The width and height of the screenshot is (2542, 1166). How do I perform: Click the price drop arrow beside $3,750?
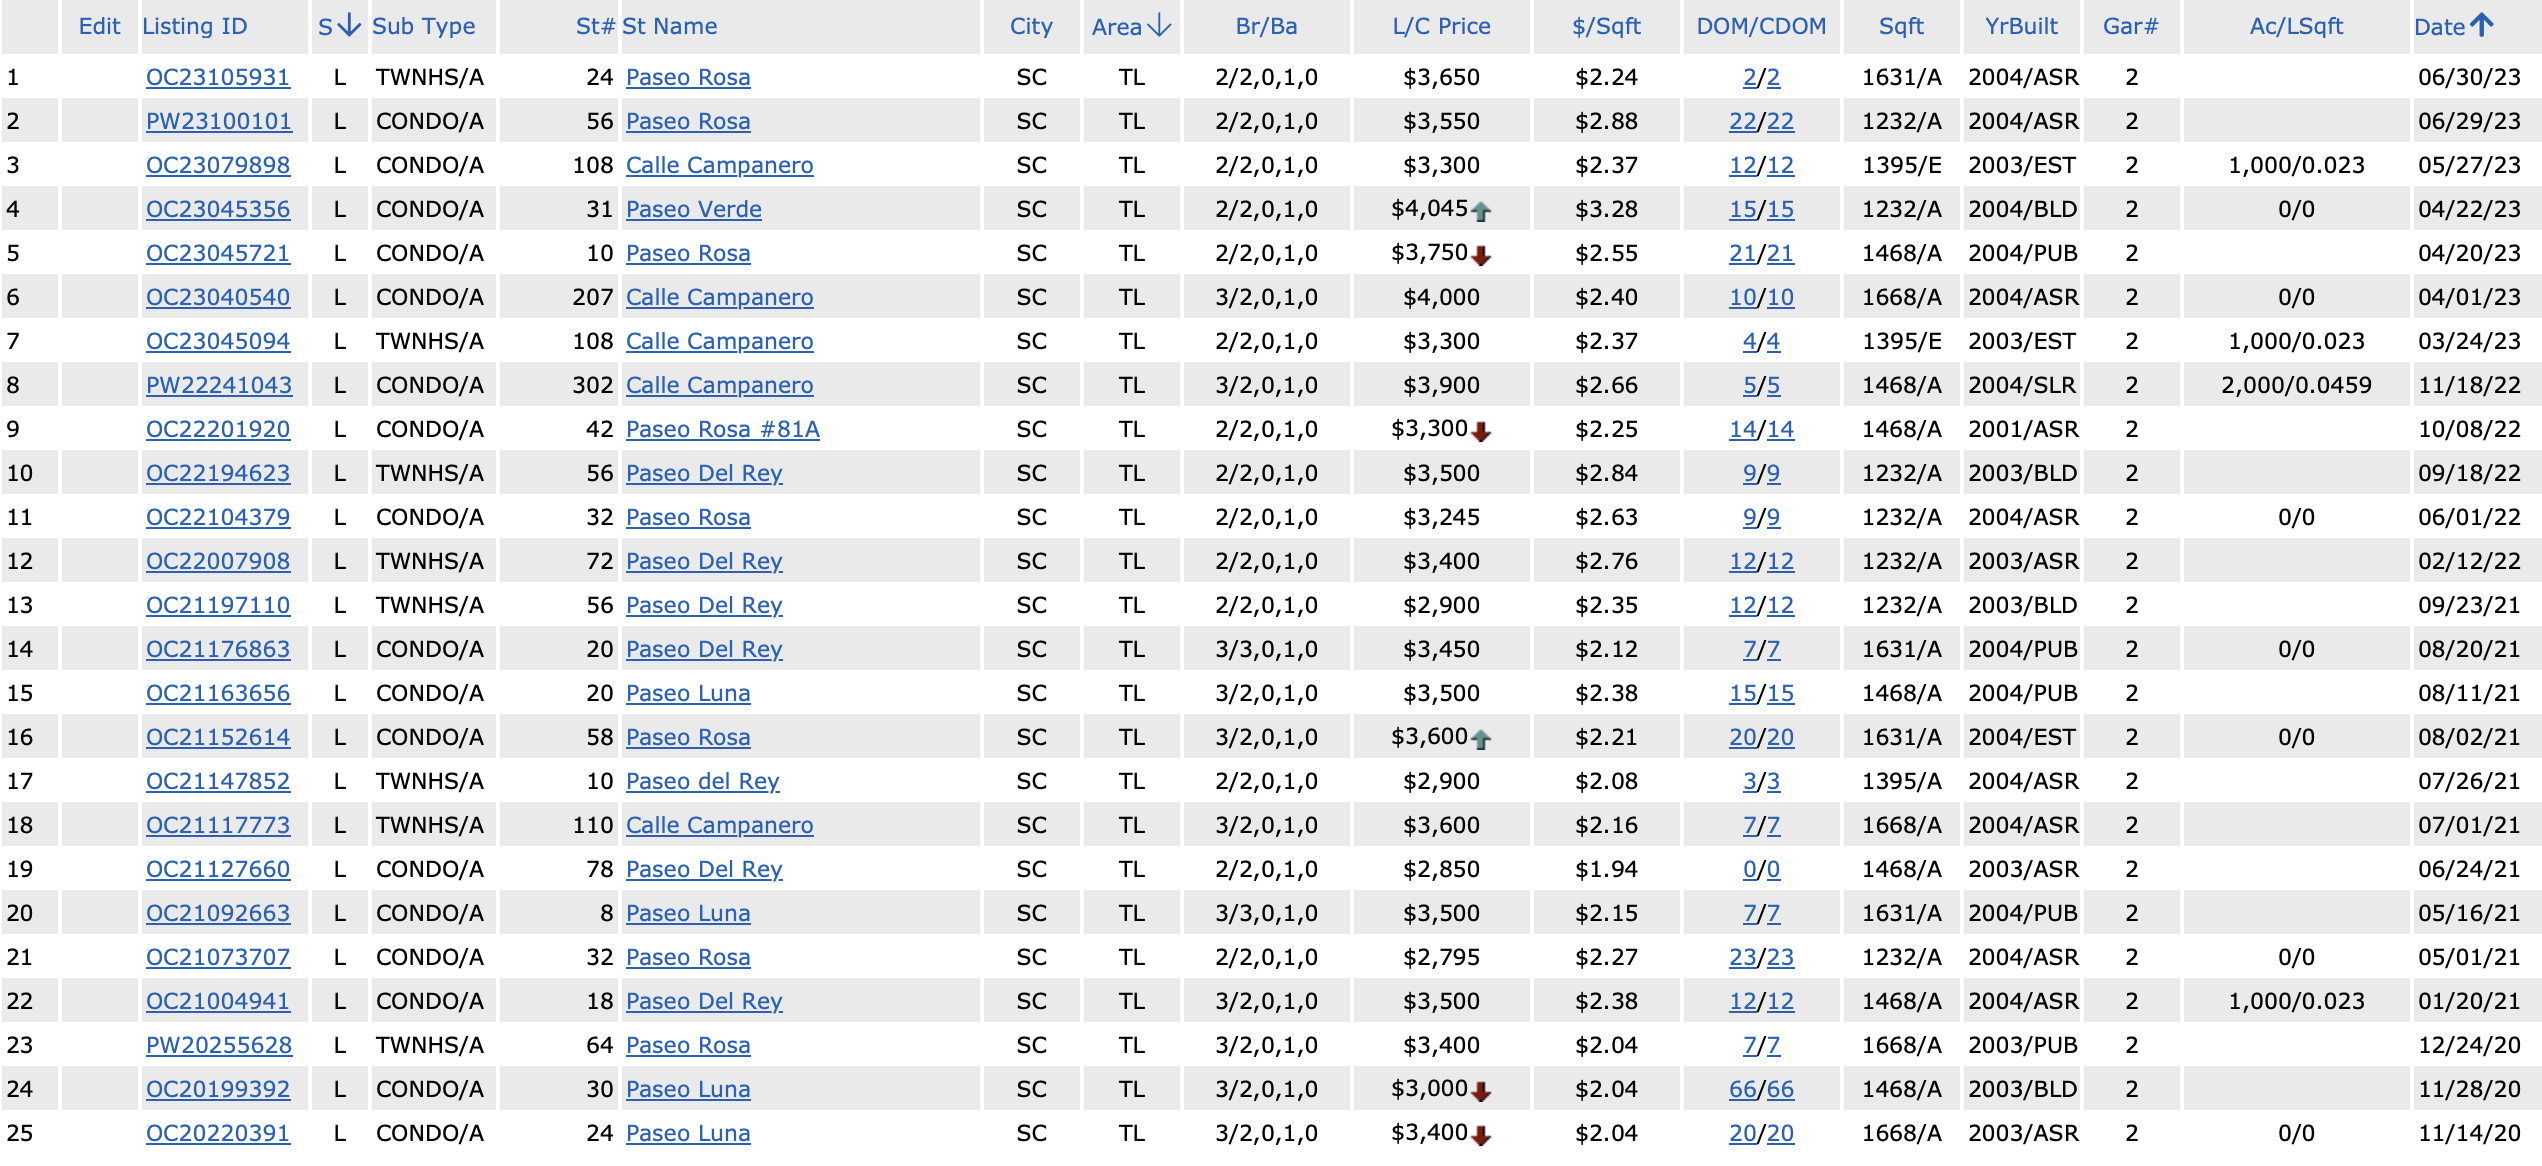point(1481,255)
